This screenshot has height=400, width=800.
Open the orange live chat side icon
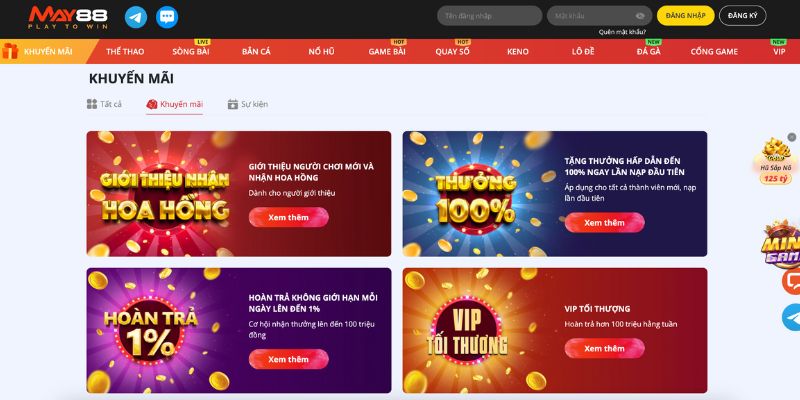(791, 281)
